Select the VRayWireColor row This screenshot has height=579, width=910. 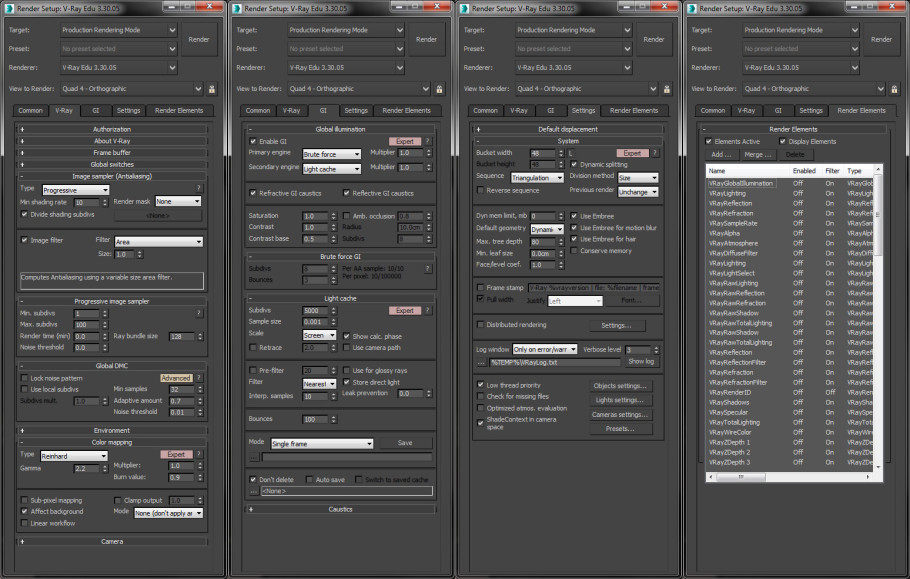coord(790,432)
